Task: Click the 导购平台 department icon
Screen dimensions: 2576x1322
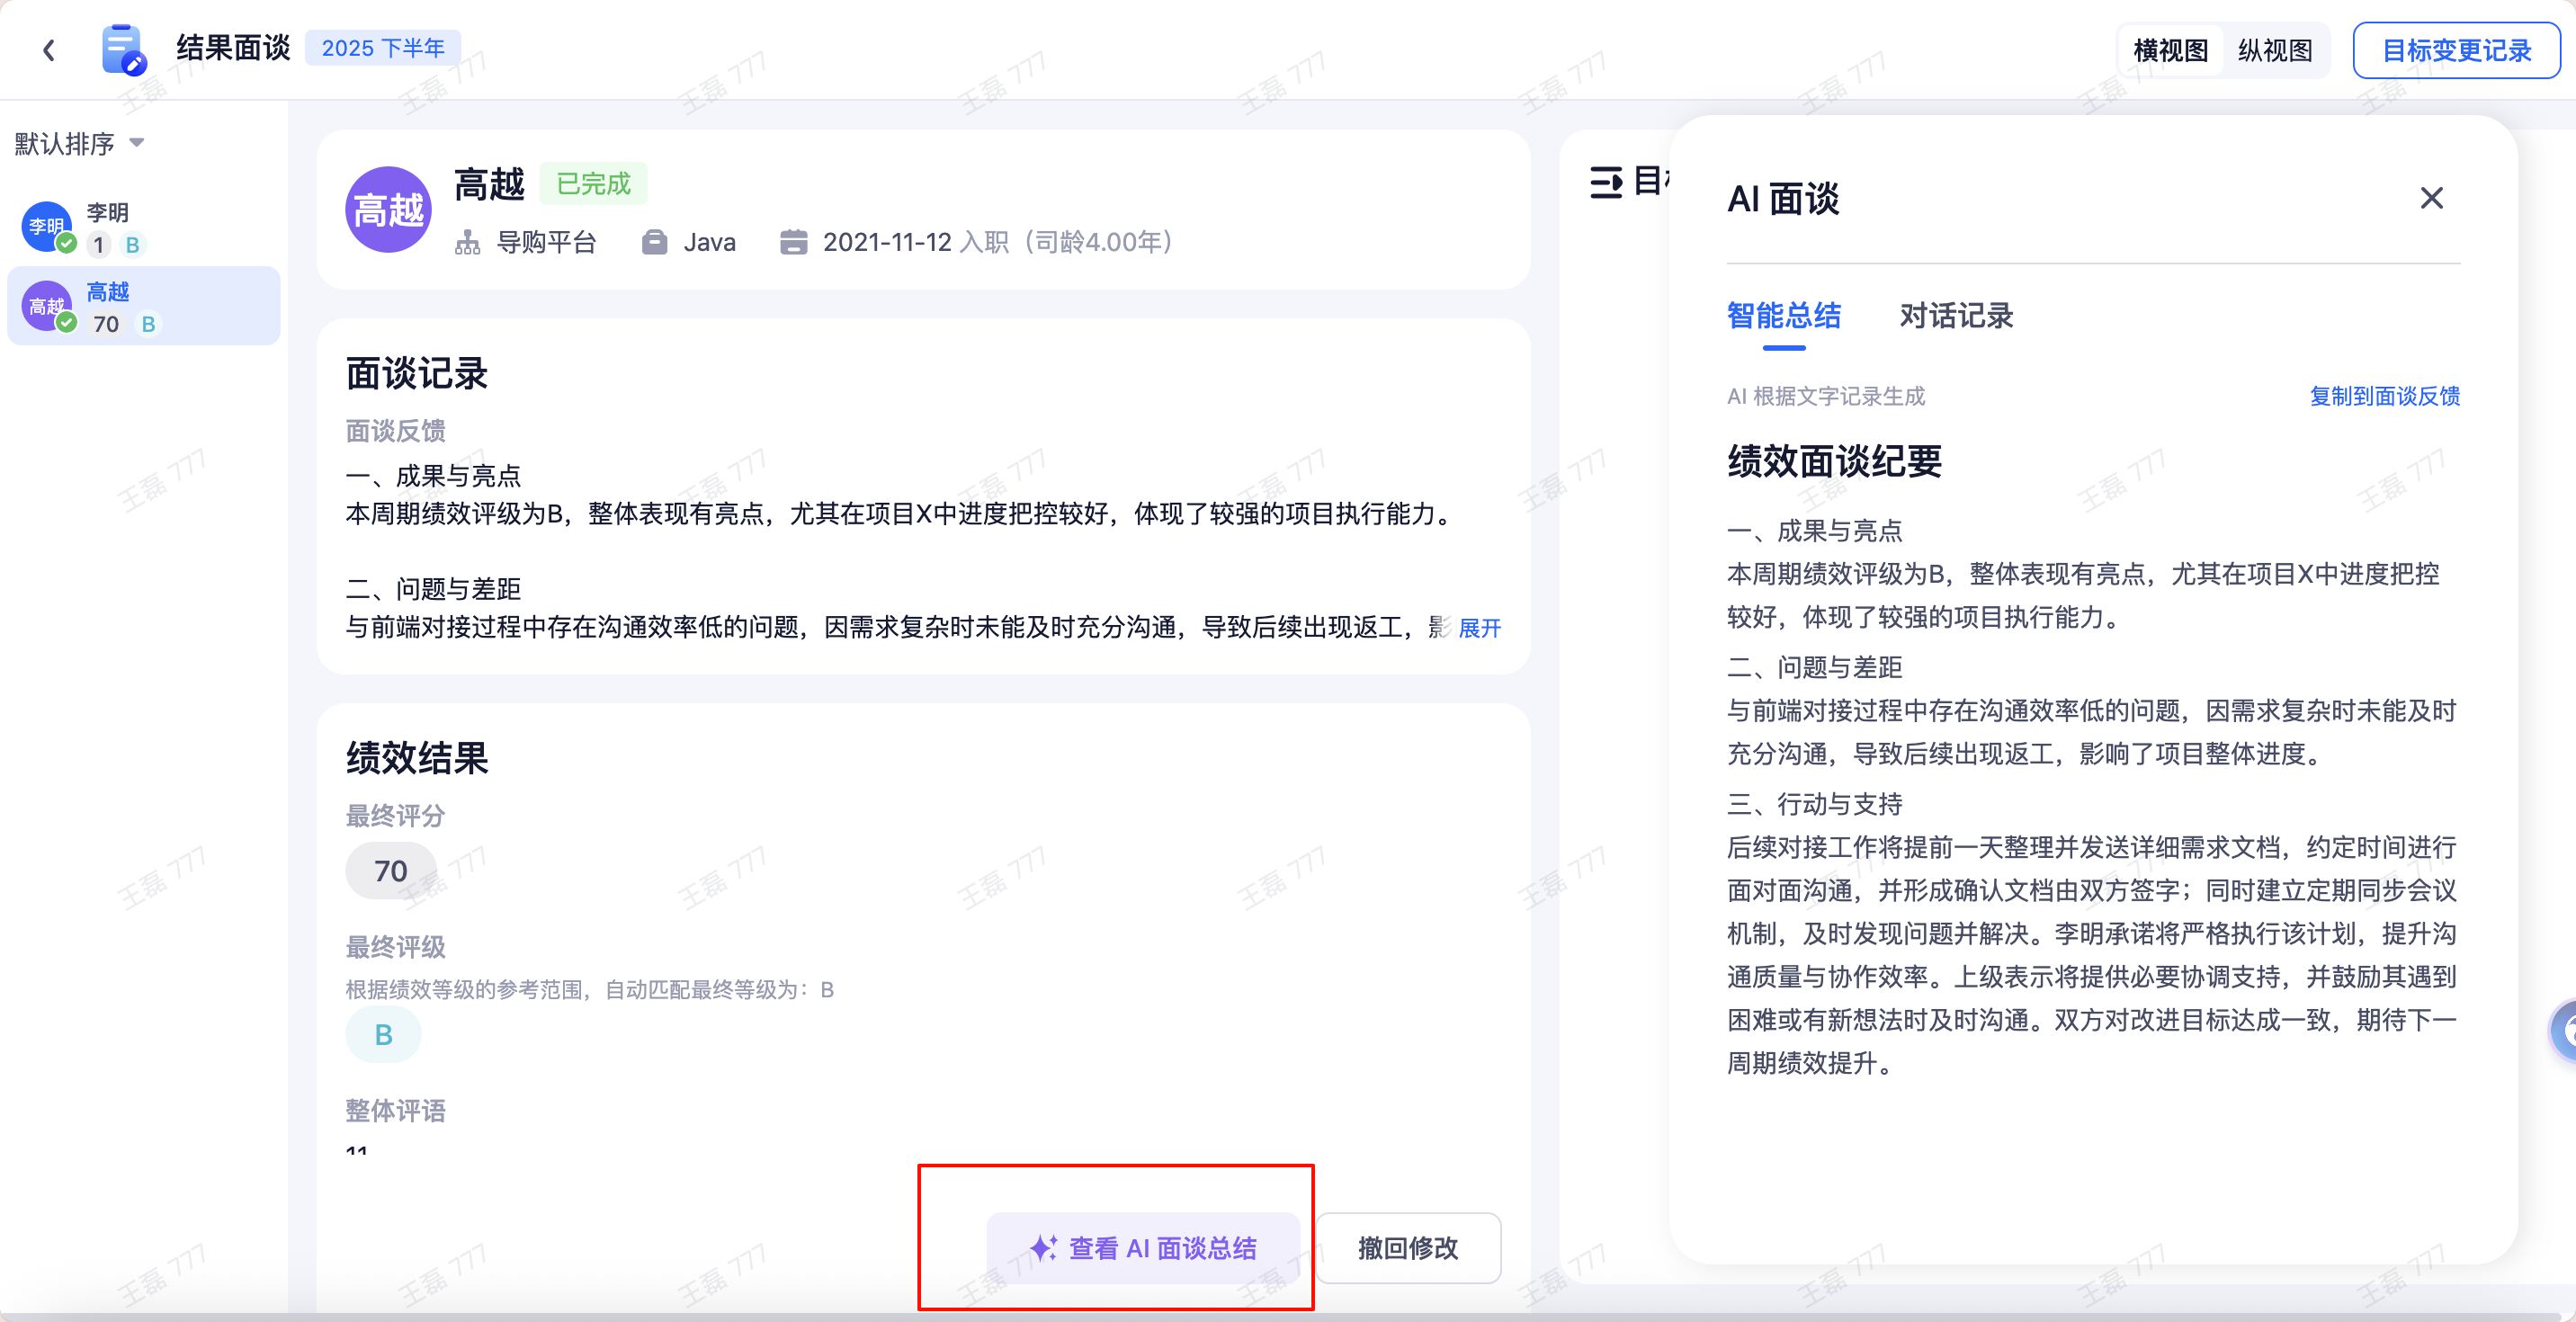Action: (468, 242)
